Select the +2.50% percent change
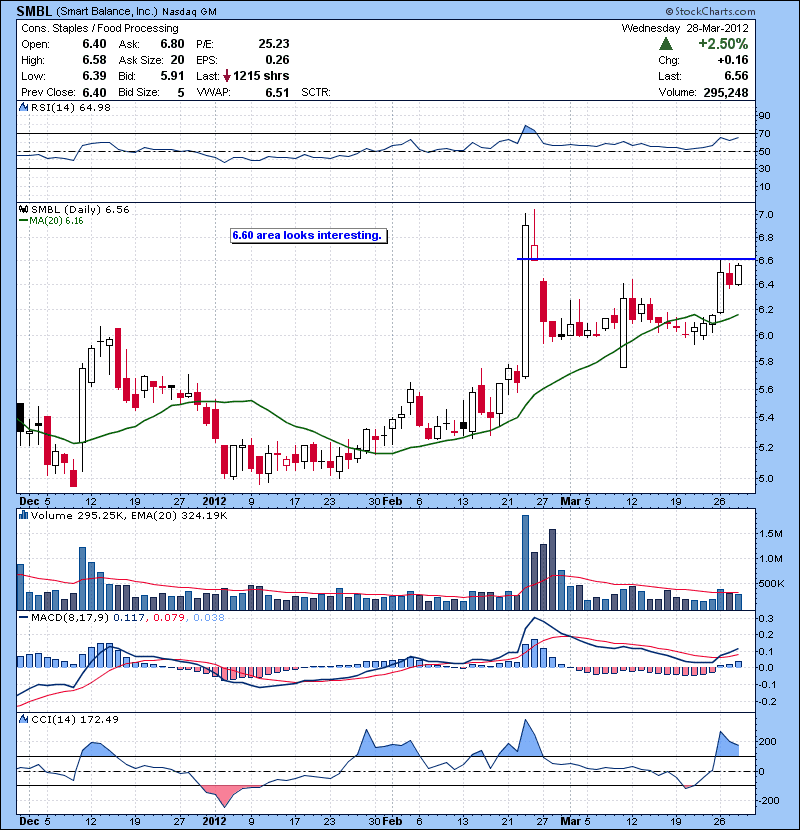Image resolution: width=800 pixels, height=830 pixels. pos(723,43)
